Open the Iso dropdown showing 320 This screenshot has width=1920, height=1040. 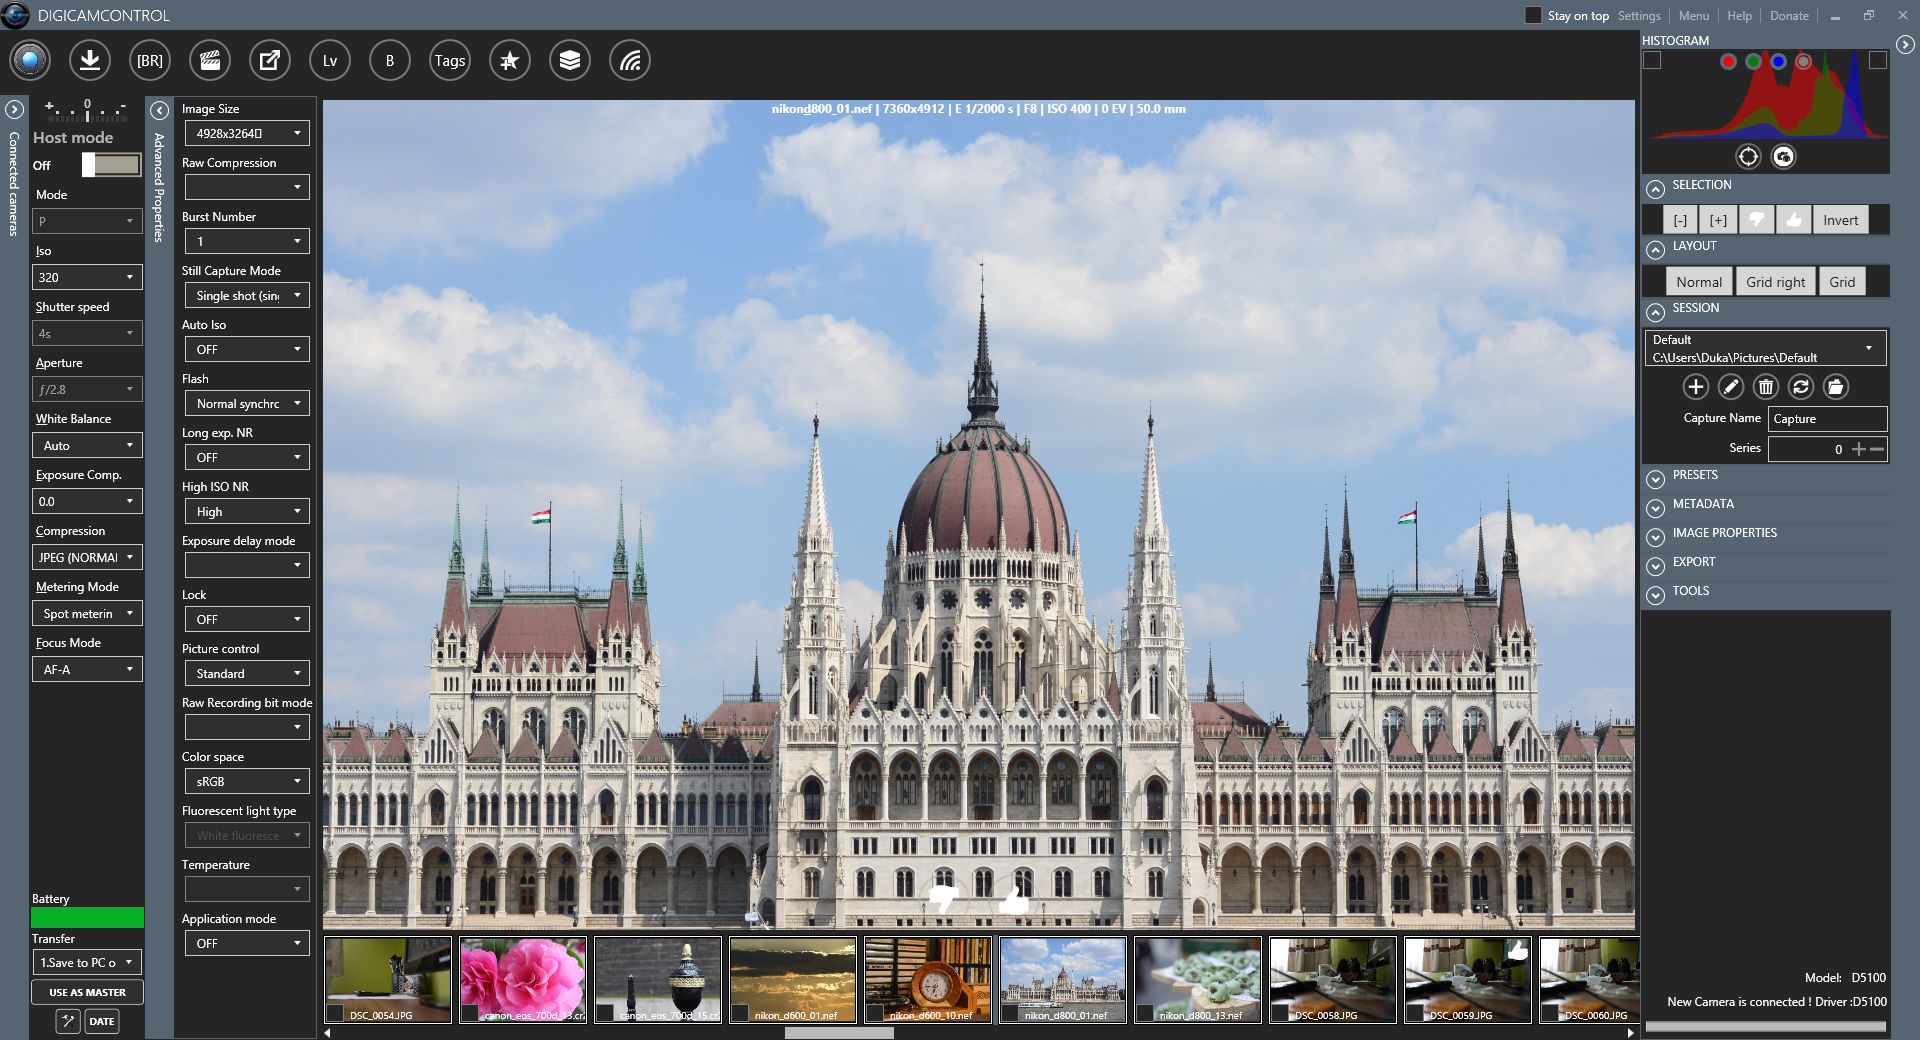[x=87, y=277]
